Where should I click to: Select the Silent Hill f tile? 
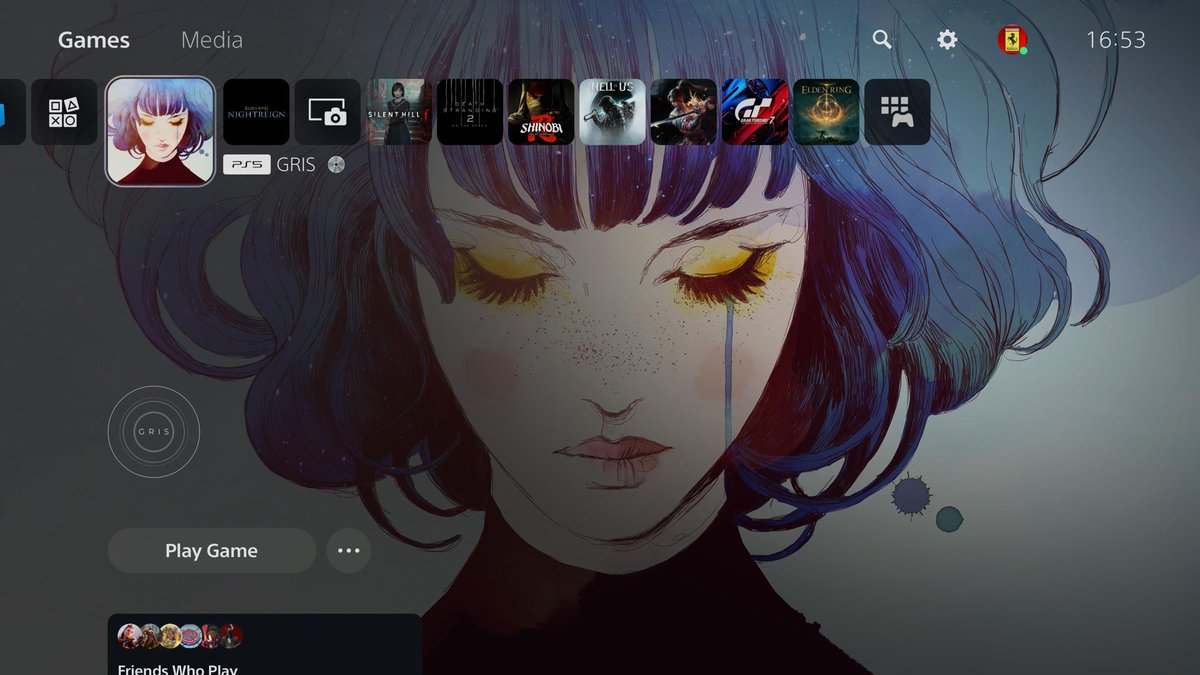(x=399, y=112)
